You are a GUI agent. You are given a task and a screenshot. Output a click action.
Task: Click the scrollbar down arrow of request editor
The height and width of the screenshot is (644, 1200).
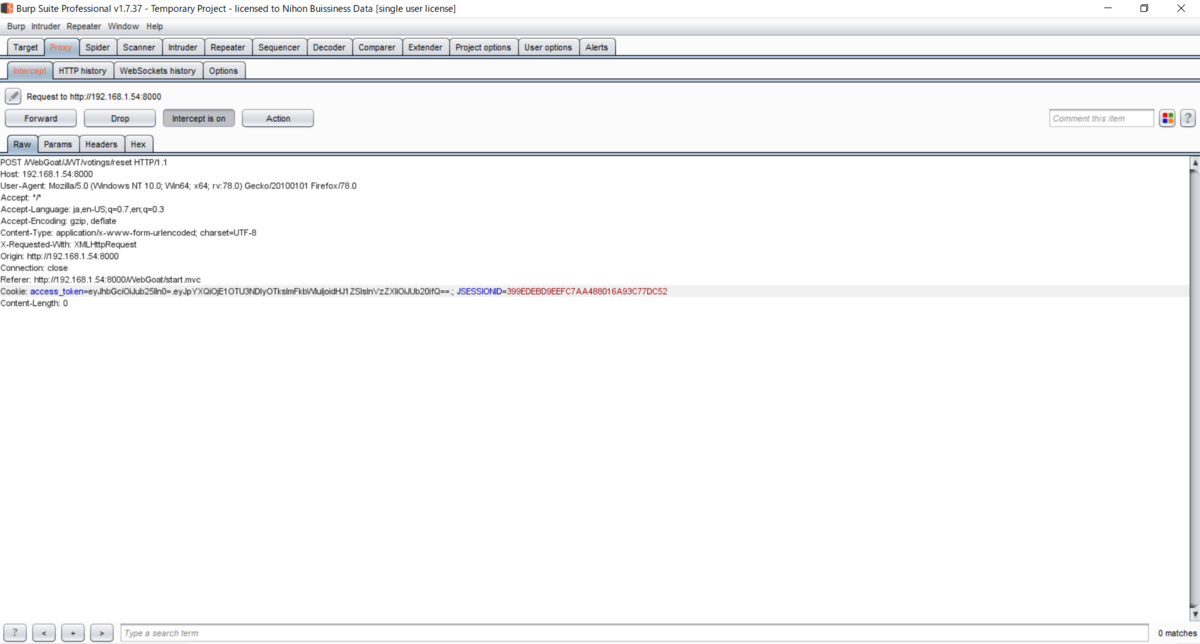click(x=1194, y=614)
